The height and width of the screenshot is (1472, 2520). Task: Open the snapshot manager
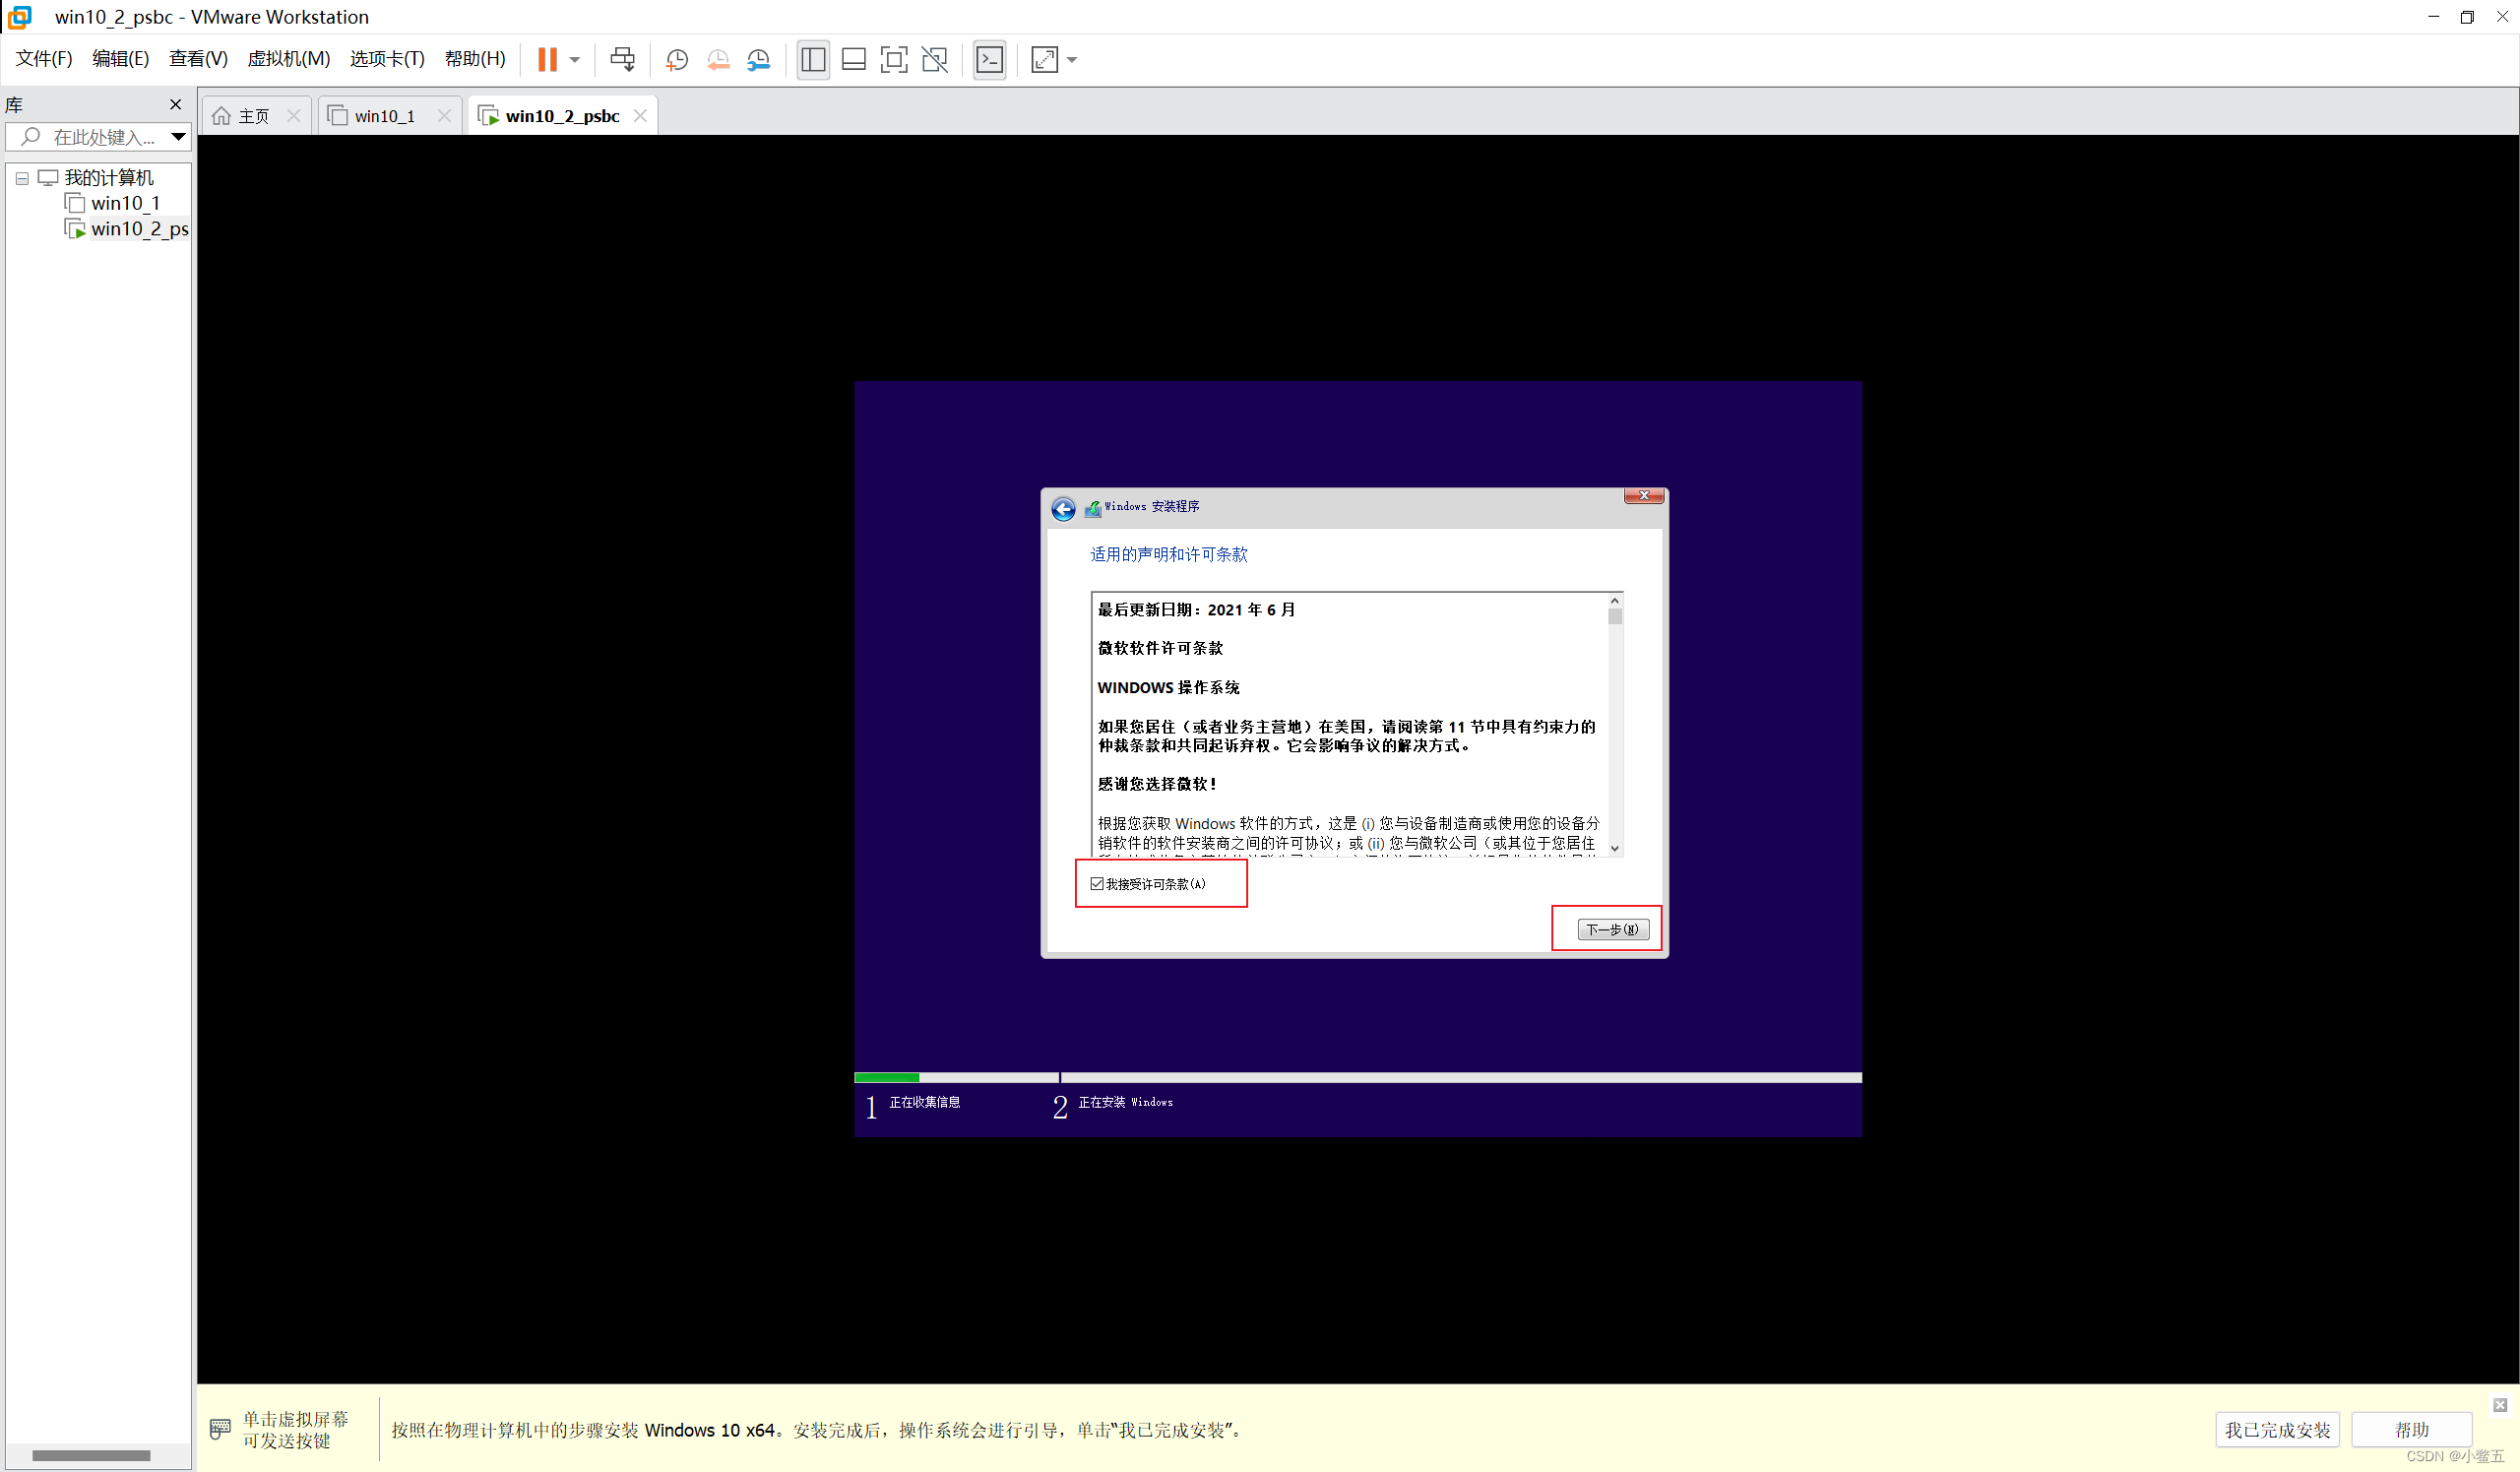(x=759, y=60)
